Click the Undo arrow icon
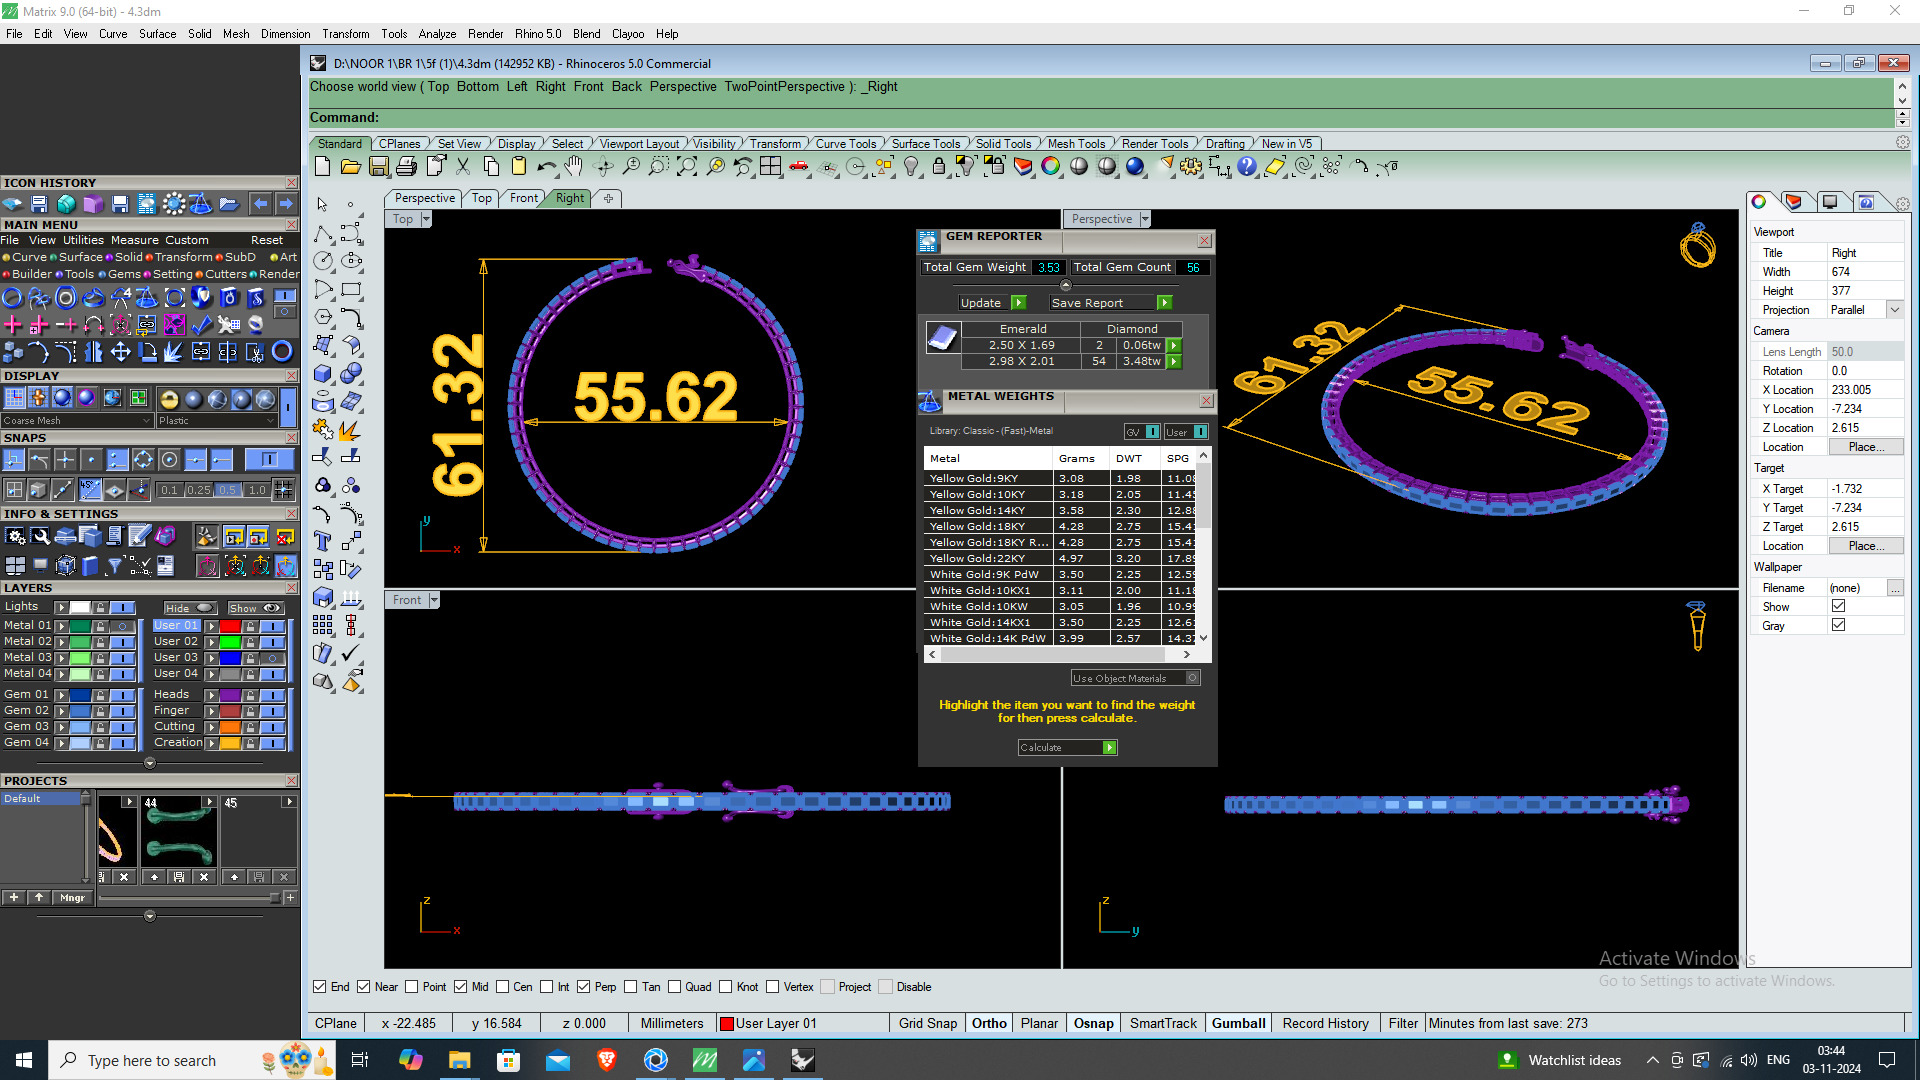Image resolution: width=1920 pixels, height=1080 pixels. click(x=546, y=167)
